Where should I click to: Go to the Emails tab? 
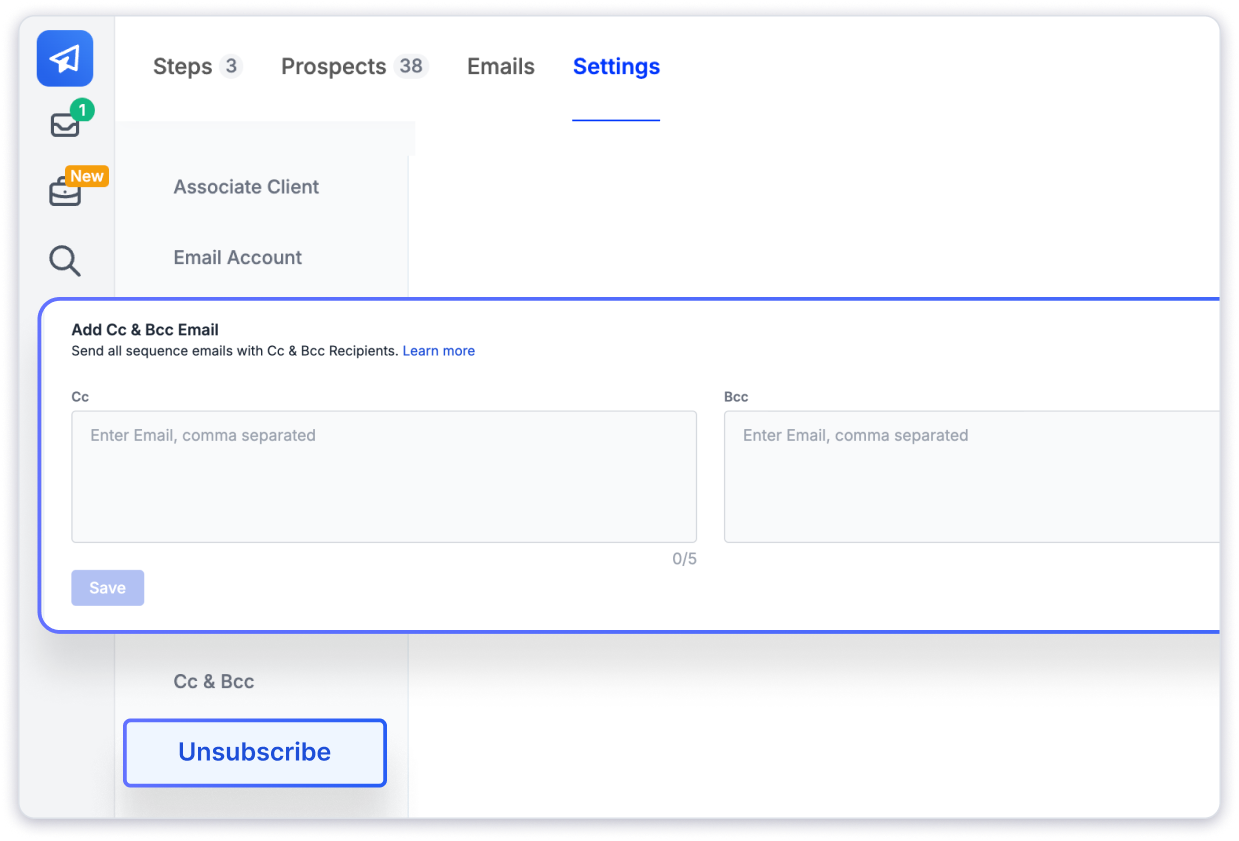click(501, 67)
